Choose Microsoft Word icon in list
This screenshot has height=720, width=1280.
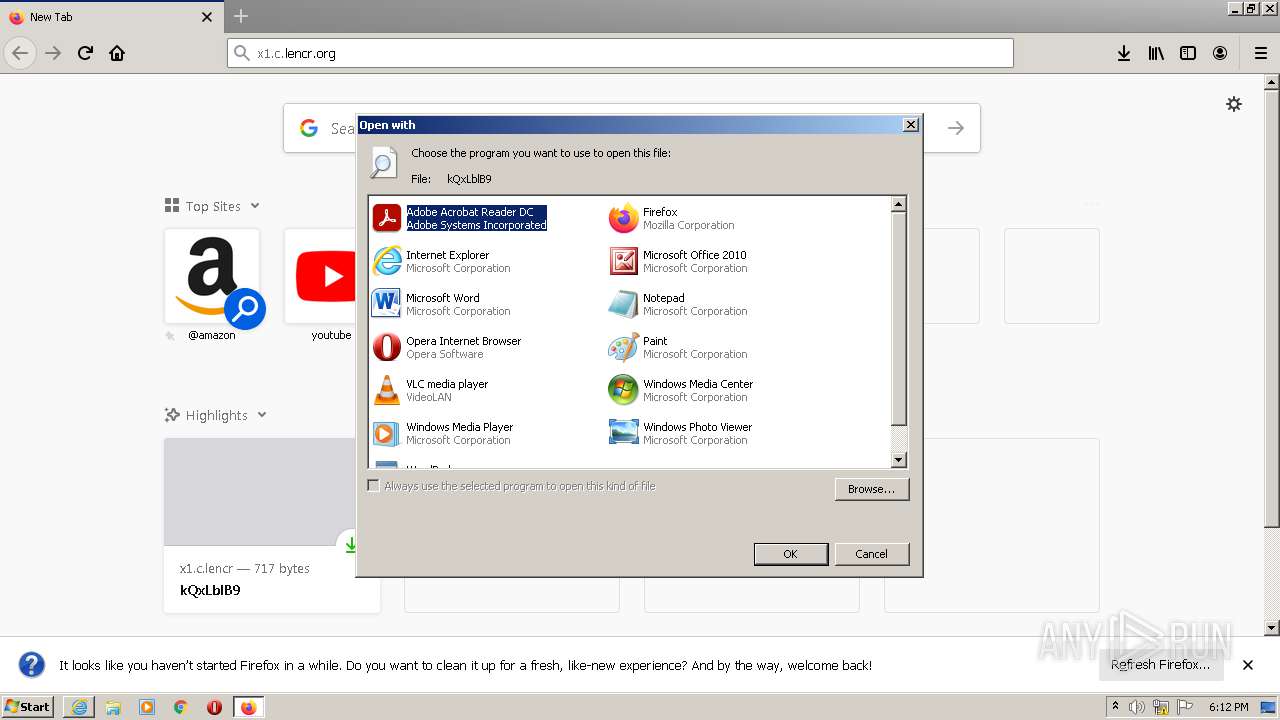pos(387,304)
